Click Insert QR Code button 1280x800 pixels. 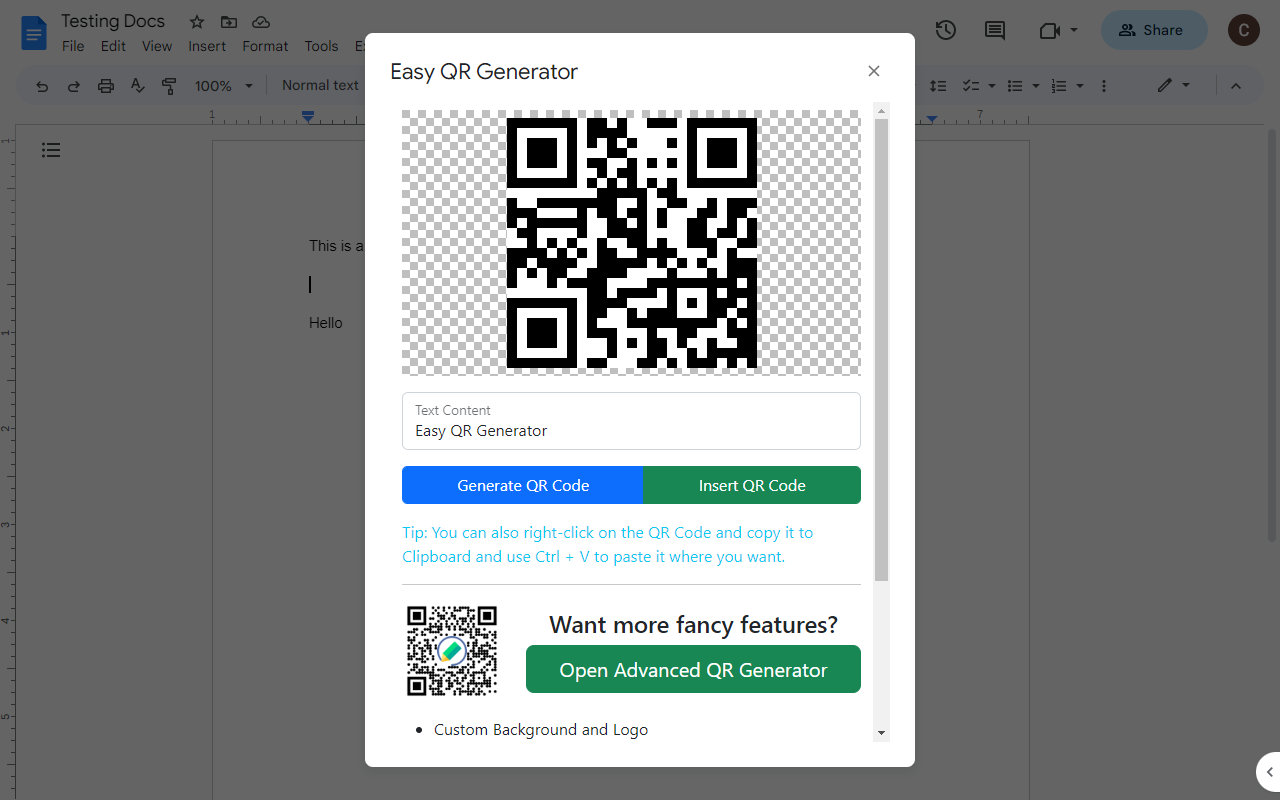point(752,485)
